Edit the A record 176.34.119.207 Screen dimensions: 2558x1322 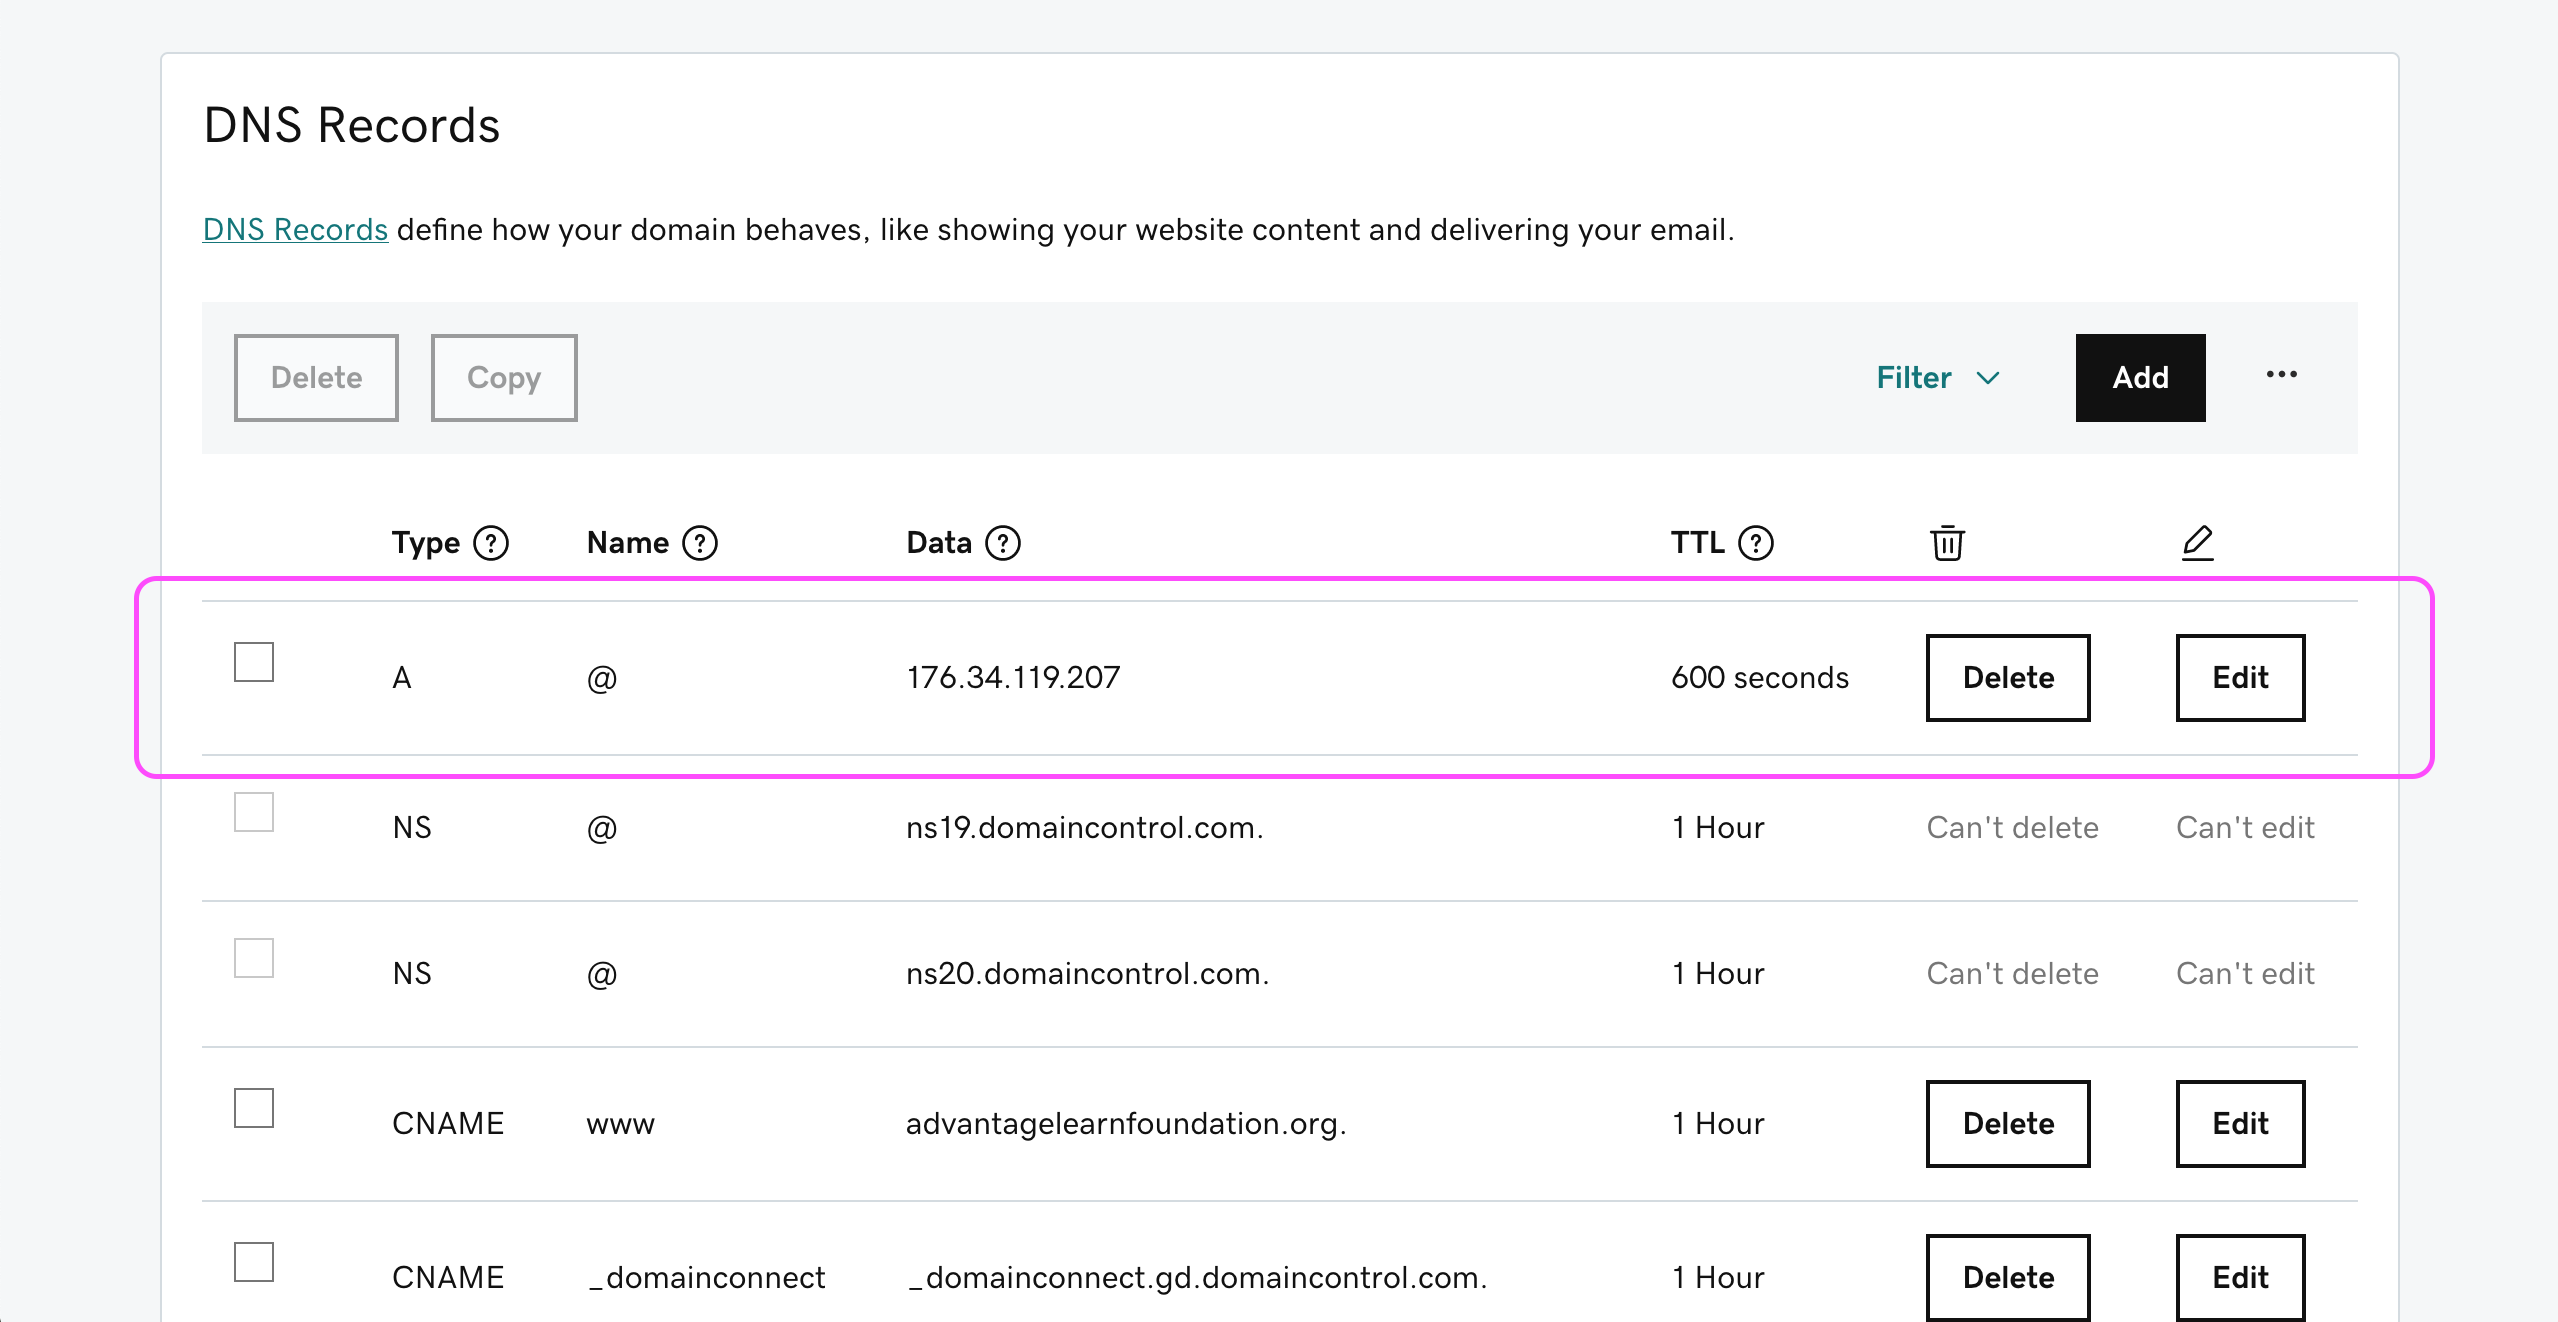coord(2240,678)
